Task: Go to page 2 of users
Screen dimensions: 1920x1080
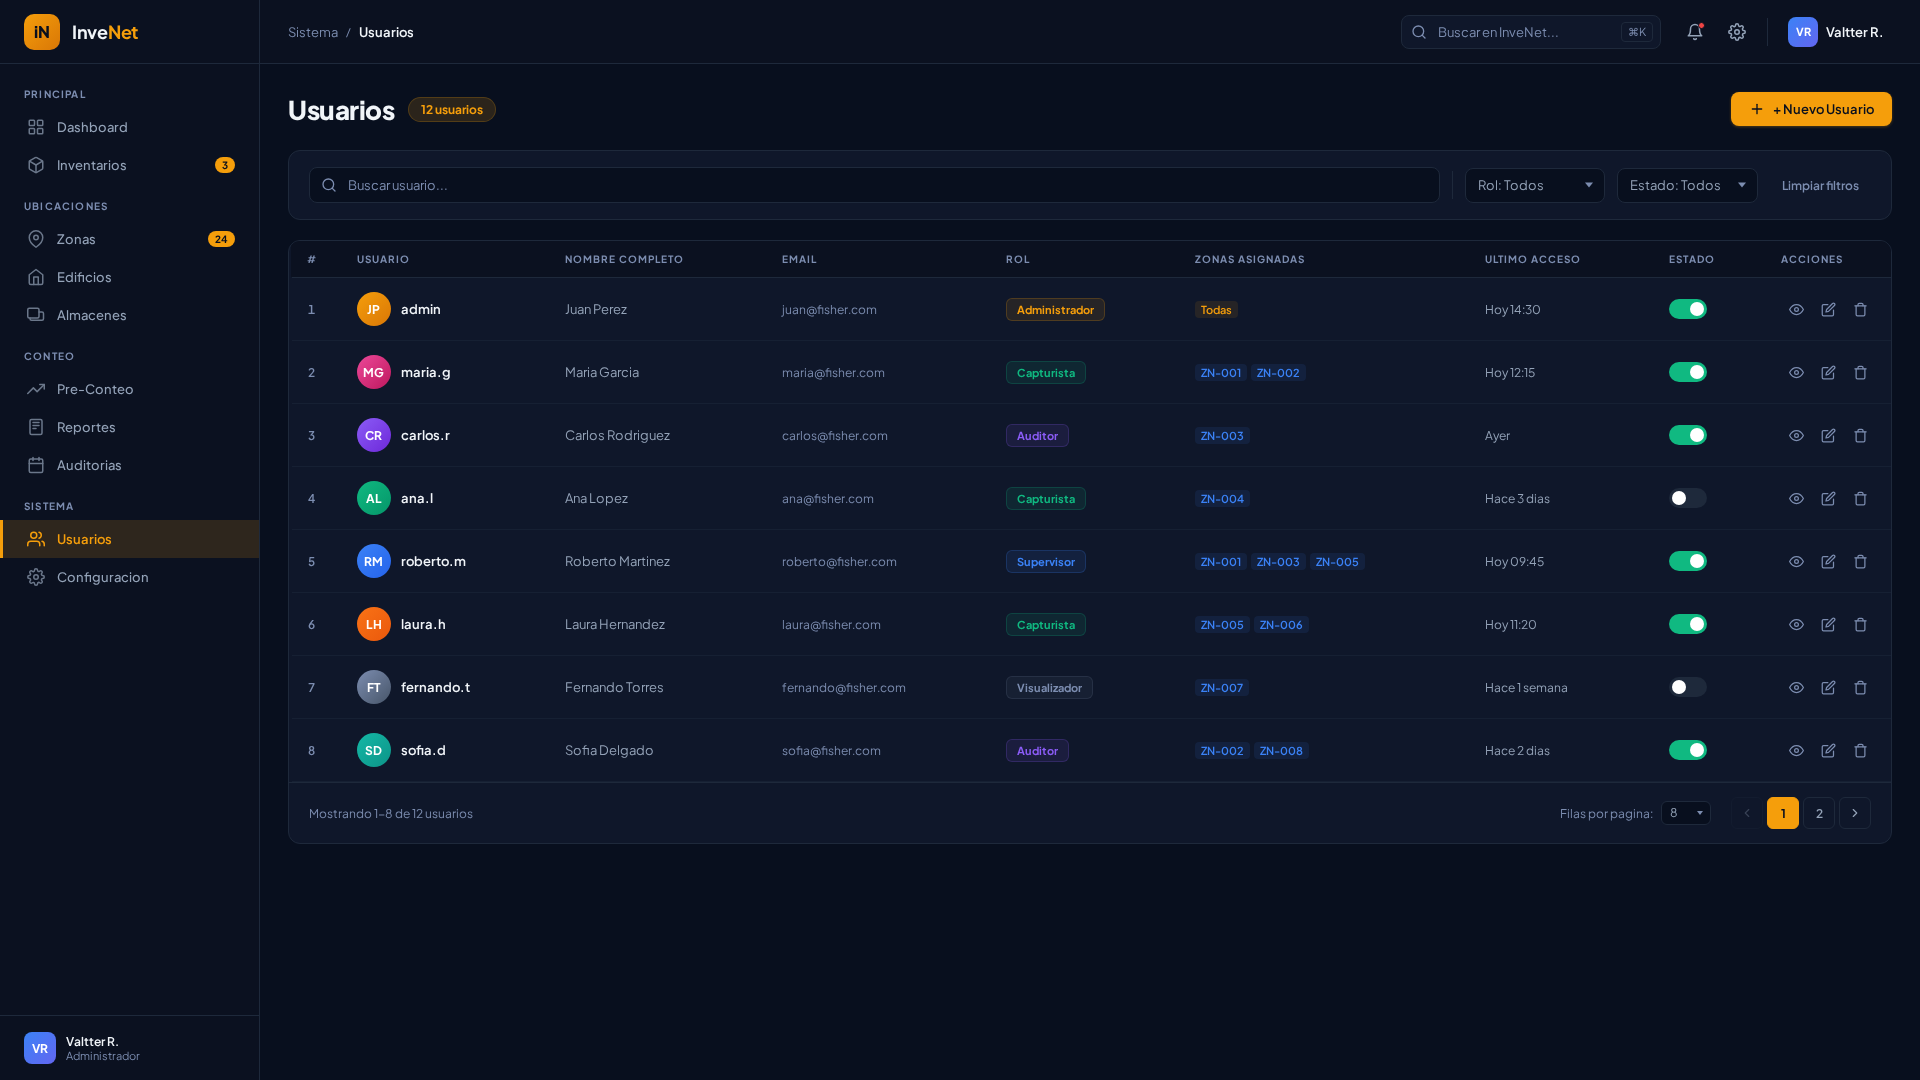Action: 1818,813
